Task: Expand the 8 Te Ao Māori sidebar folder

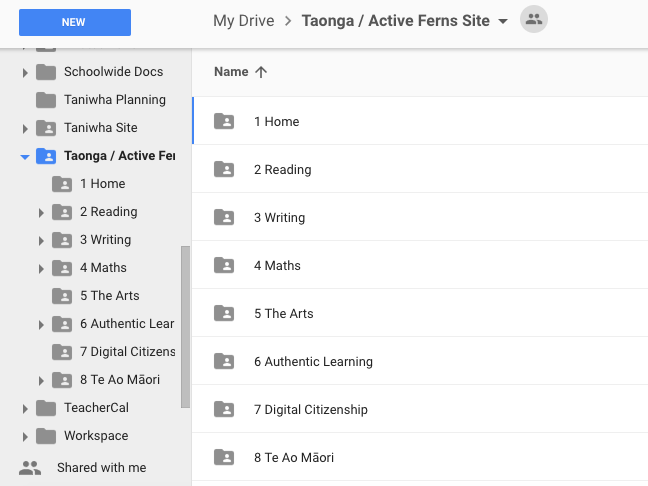Action: (x=41, y=380)
